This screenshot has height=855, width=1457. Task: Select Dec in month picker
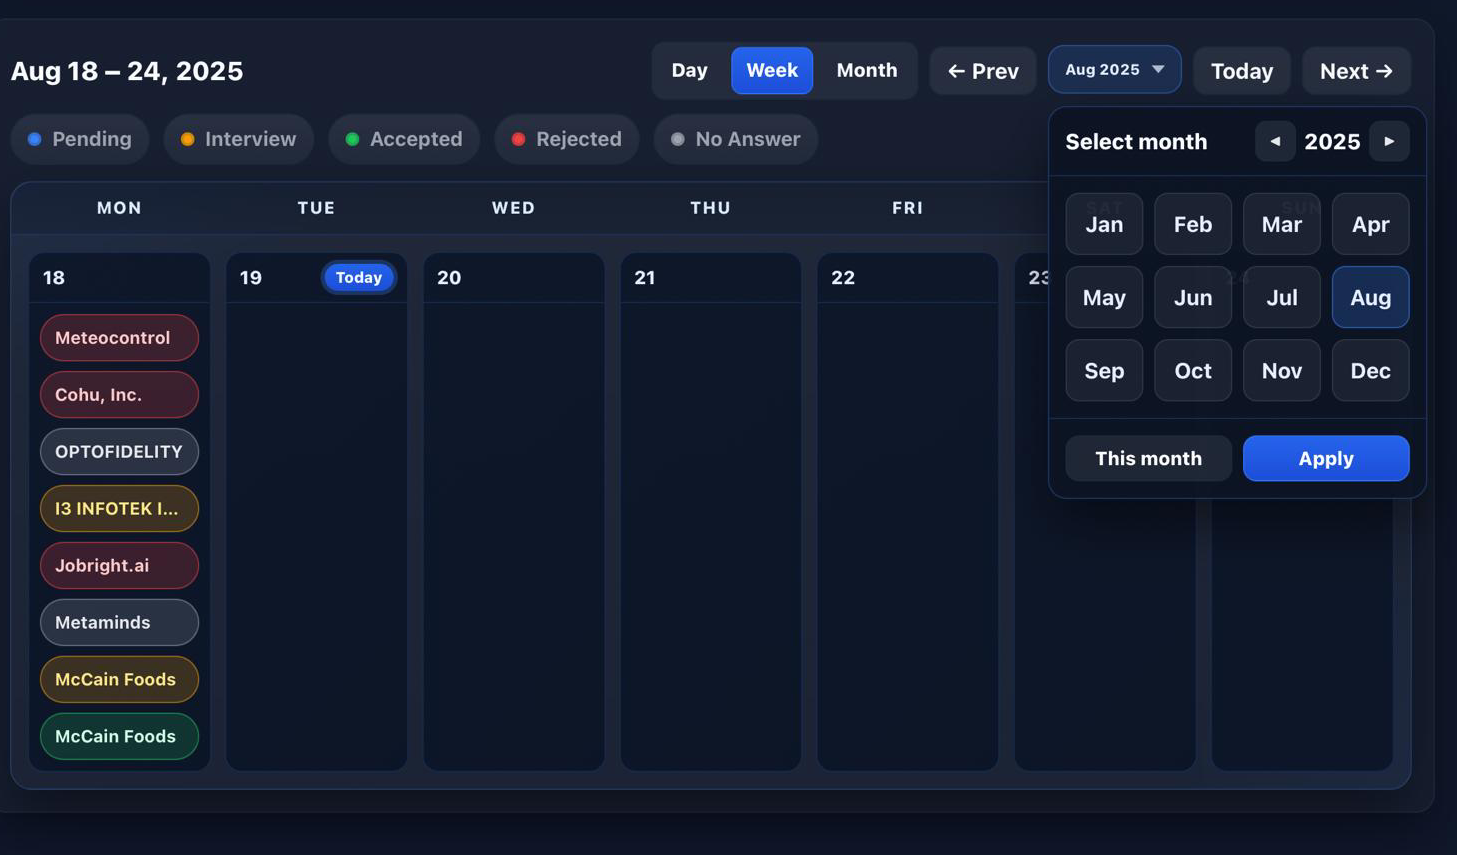coord(1371,370)
